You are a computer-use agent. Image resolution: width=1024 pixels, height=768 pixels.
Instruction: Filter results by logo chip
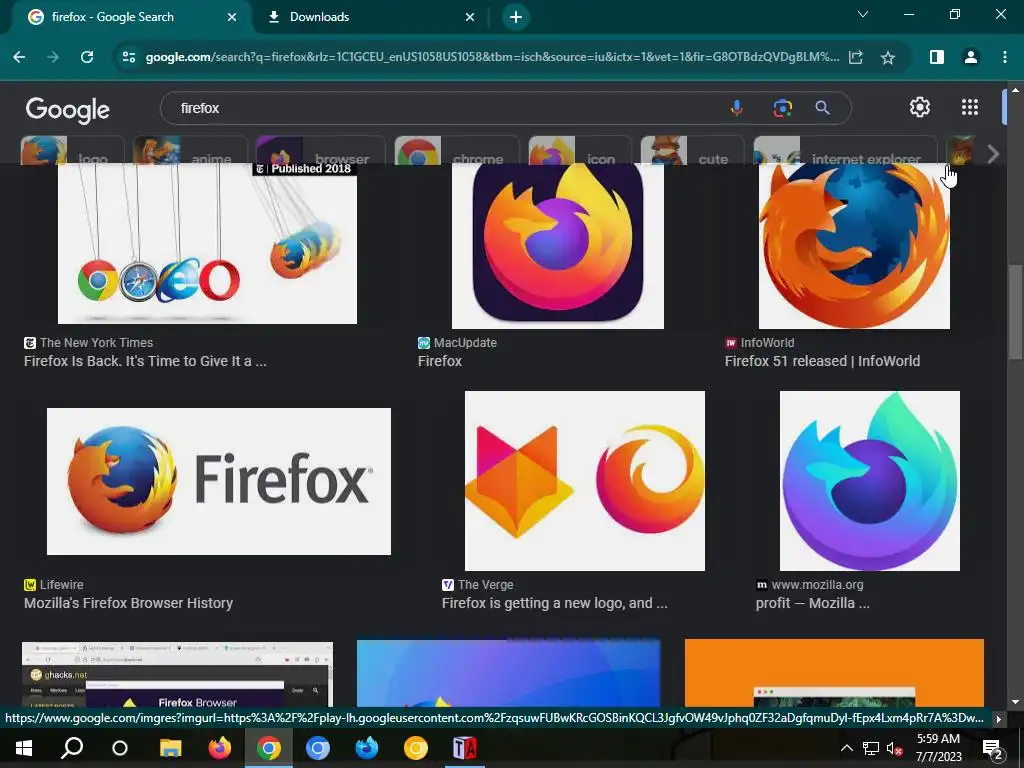(72, 150)
